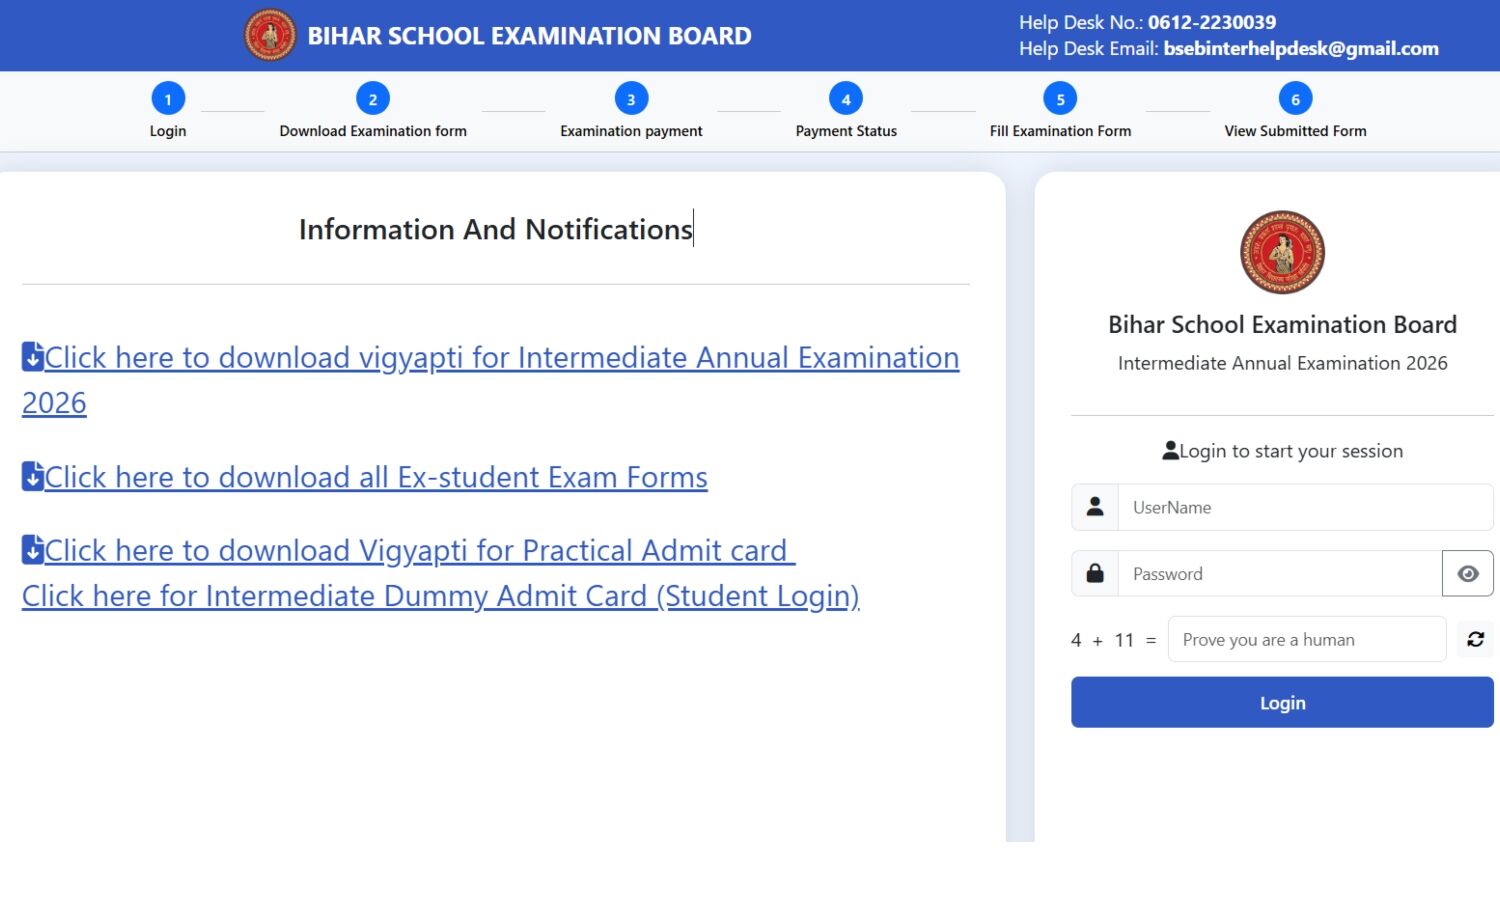Go to step 1 Login

[x=168, y=99]
